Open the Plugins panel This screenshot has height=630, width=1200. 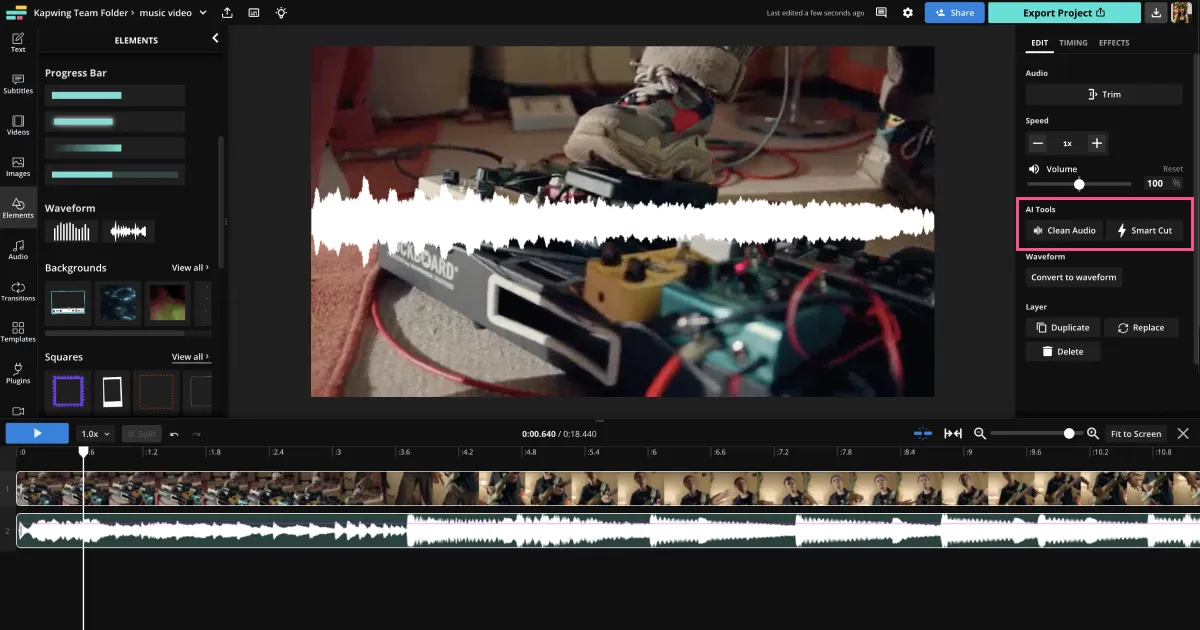17,373
